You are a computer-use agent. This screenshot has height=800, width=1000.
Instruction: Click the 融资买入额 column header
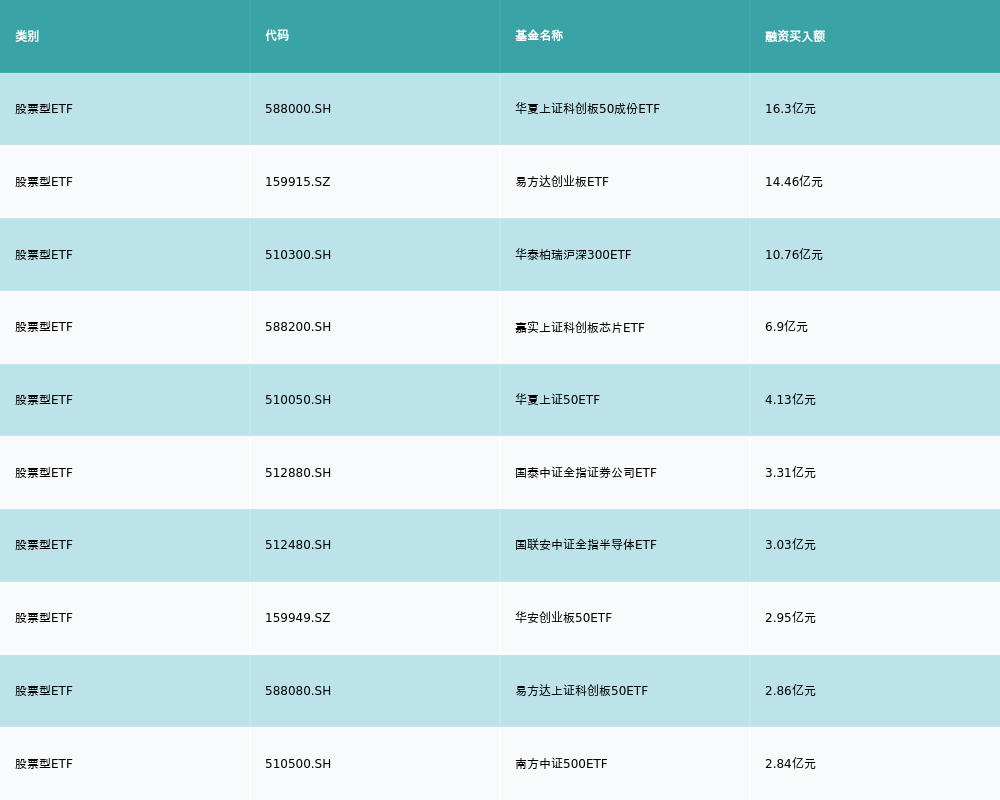pyautogui.click(x=795, y=36)
